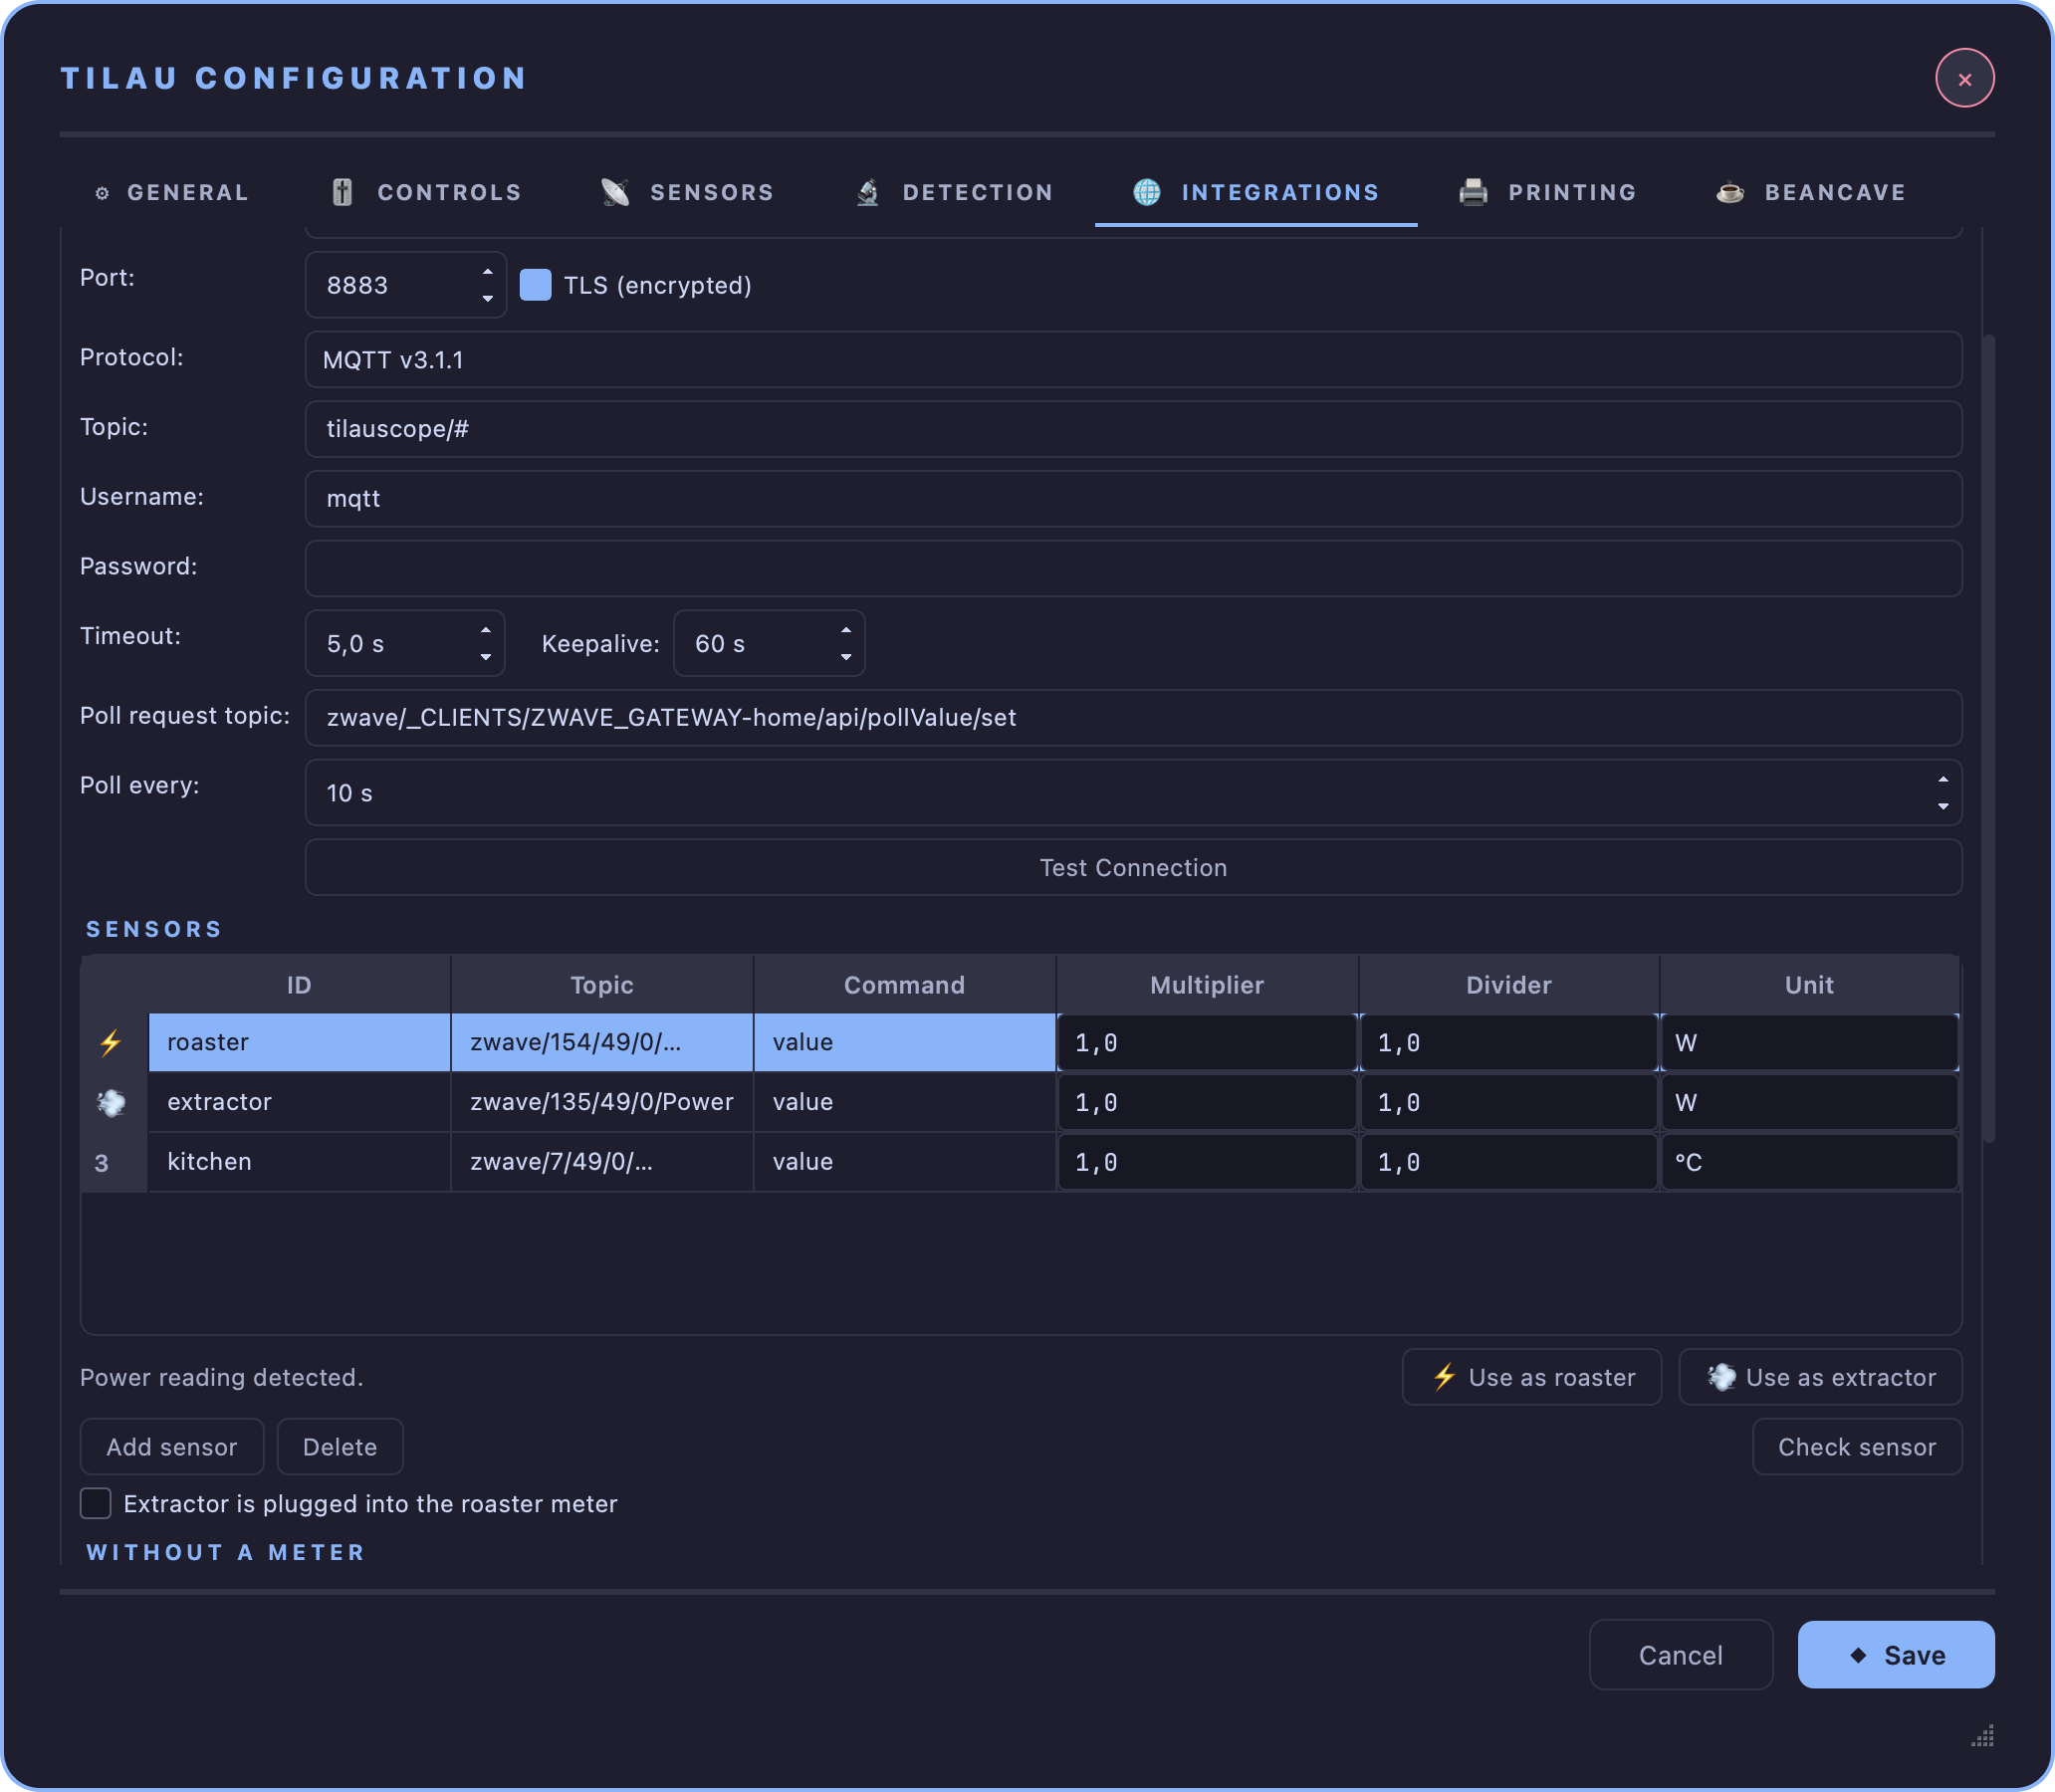Toggle the TLS (encrypted) checkbox
The width and height of the screenshot is (2055, 1792).
tap(536, 285)
